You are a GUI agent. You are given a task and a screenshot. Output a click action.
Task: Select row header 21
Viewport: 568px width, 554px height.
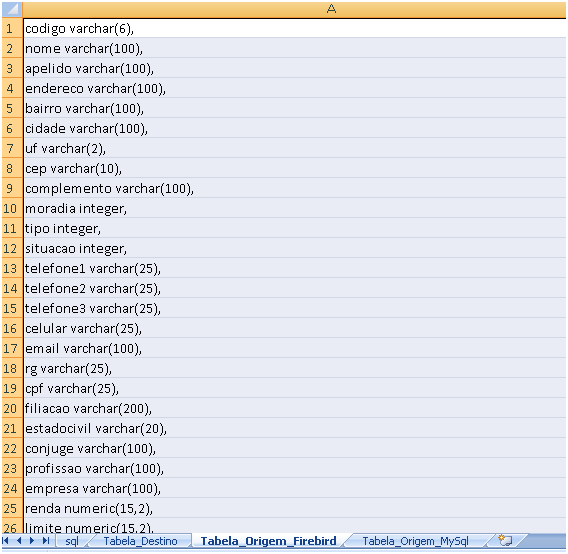12,428
